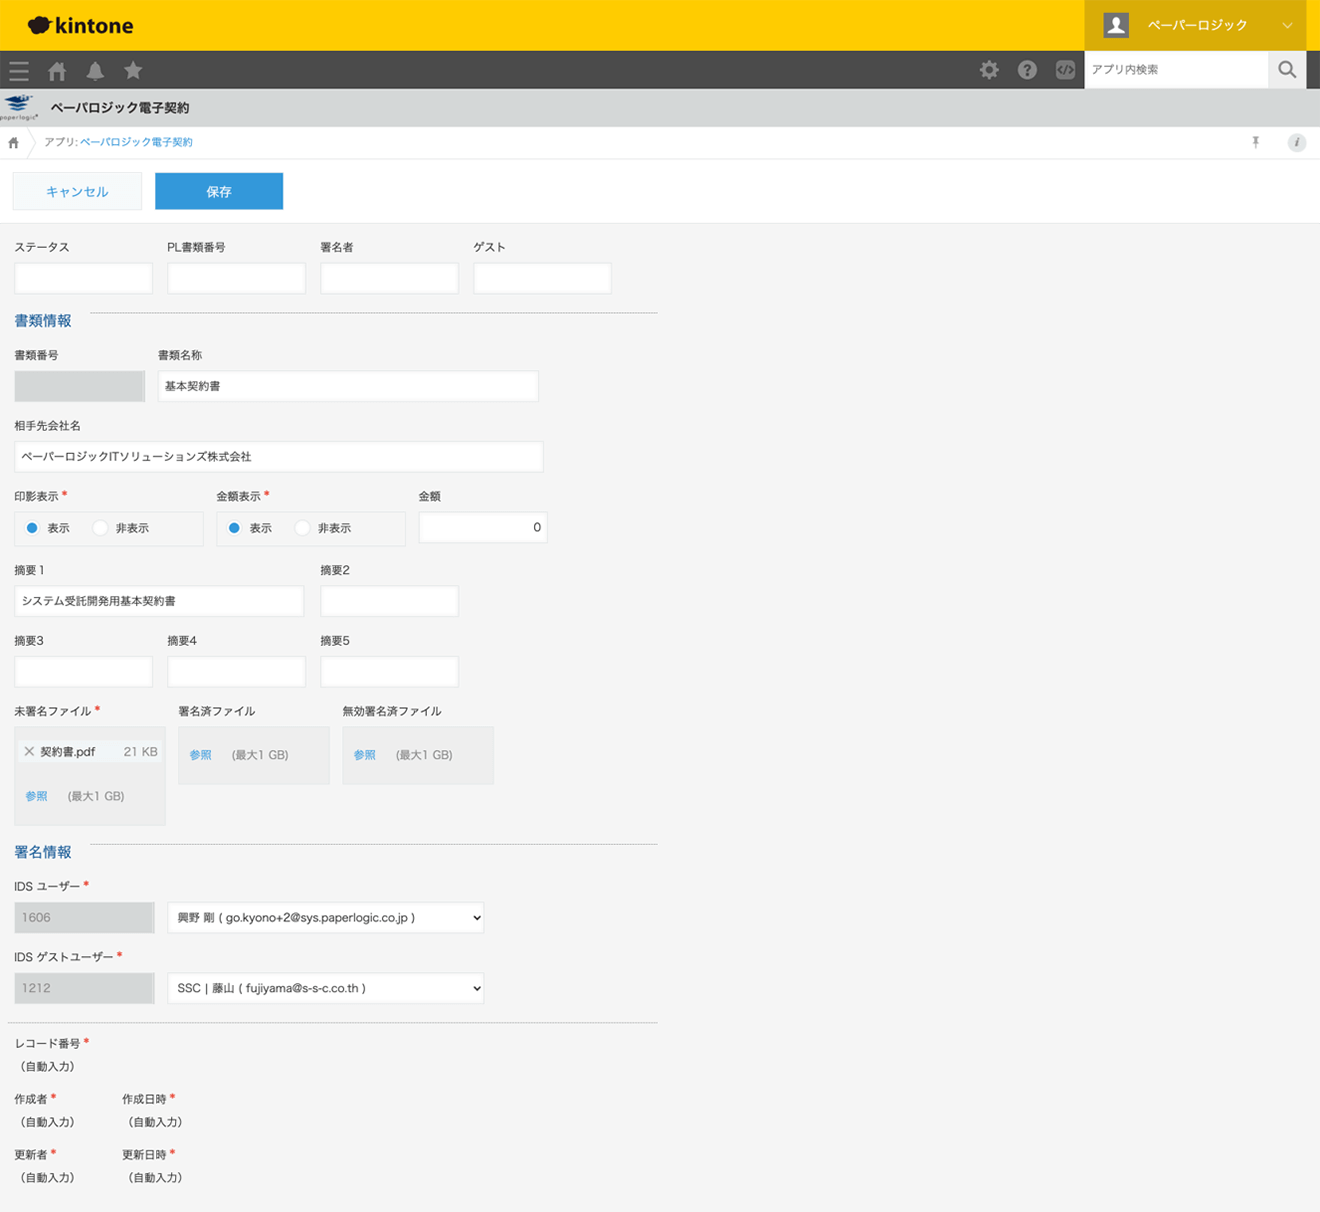The width and height of the screenshot is (1320, 1212).
Task: Open the bookmarks star icon
Action: [x=133, y=71]
